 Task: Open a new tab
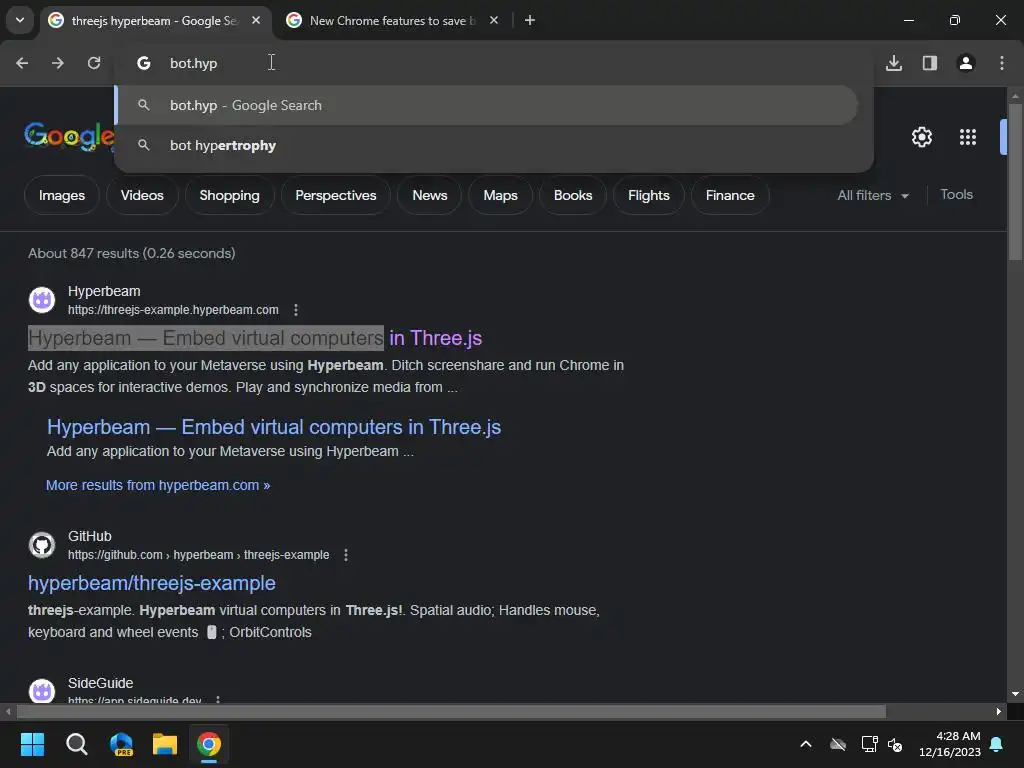click(x=530, y=20)
